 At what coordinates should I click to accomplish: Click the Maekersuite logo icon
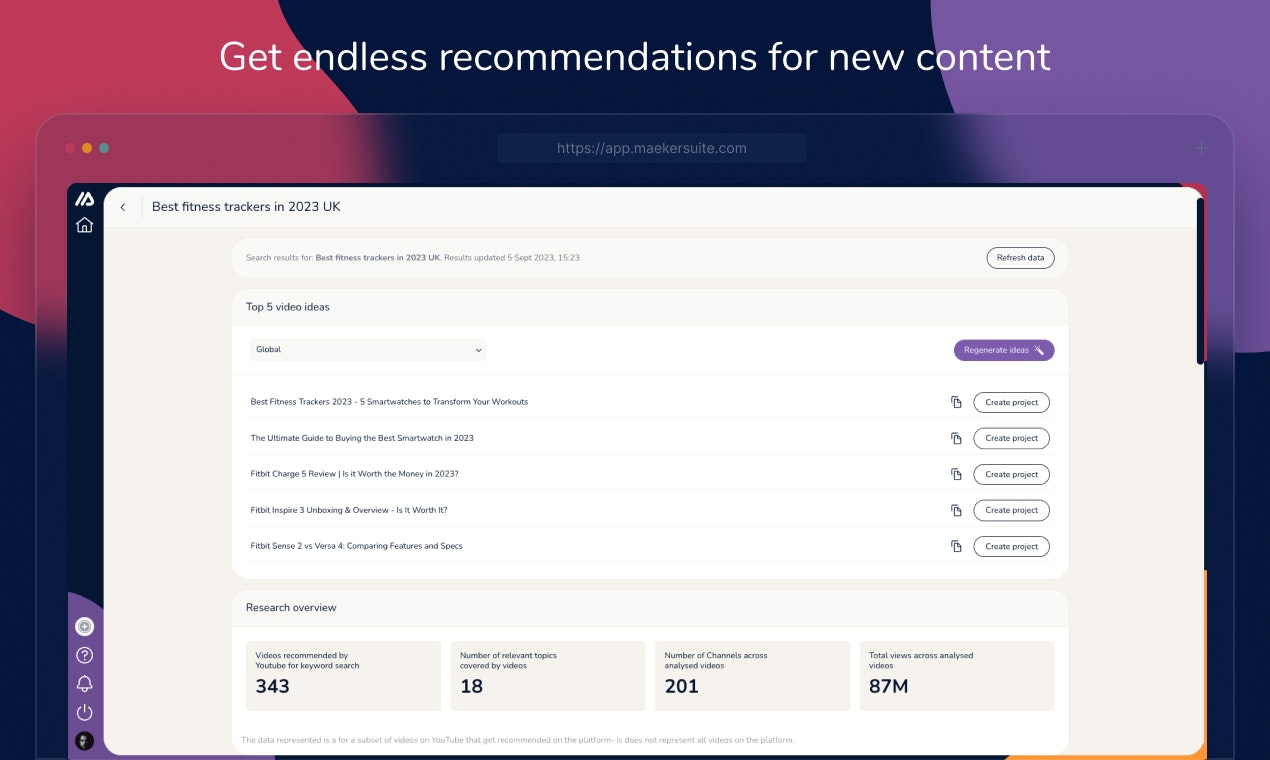(x=85, y=199)
